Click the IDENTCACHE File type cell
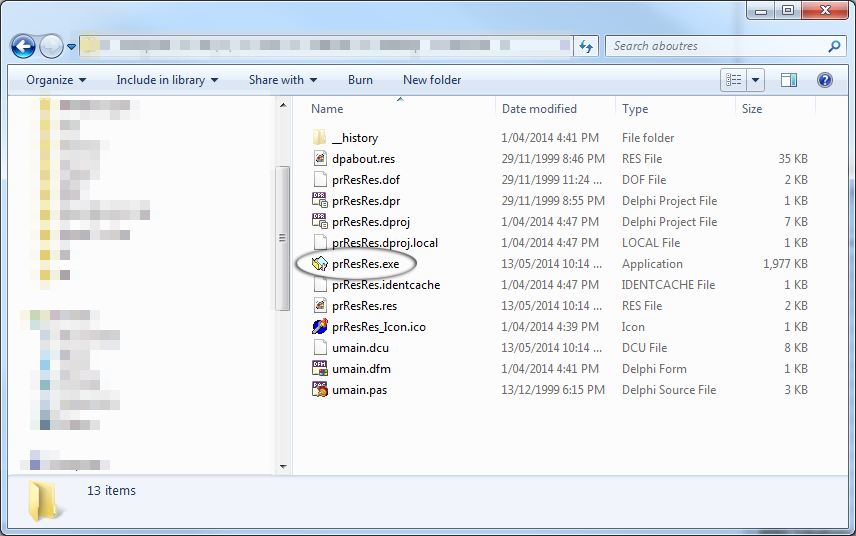Viewport: 856px width, 536px height. pos(668,284)
